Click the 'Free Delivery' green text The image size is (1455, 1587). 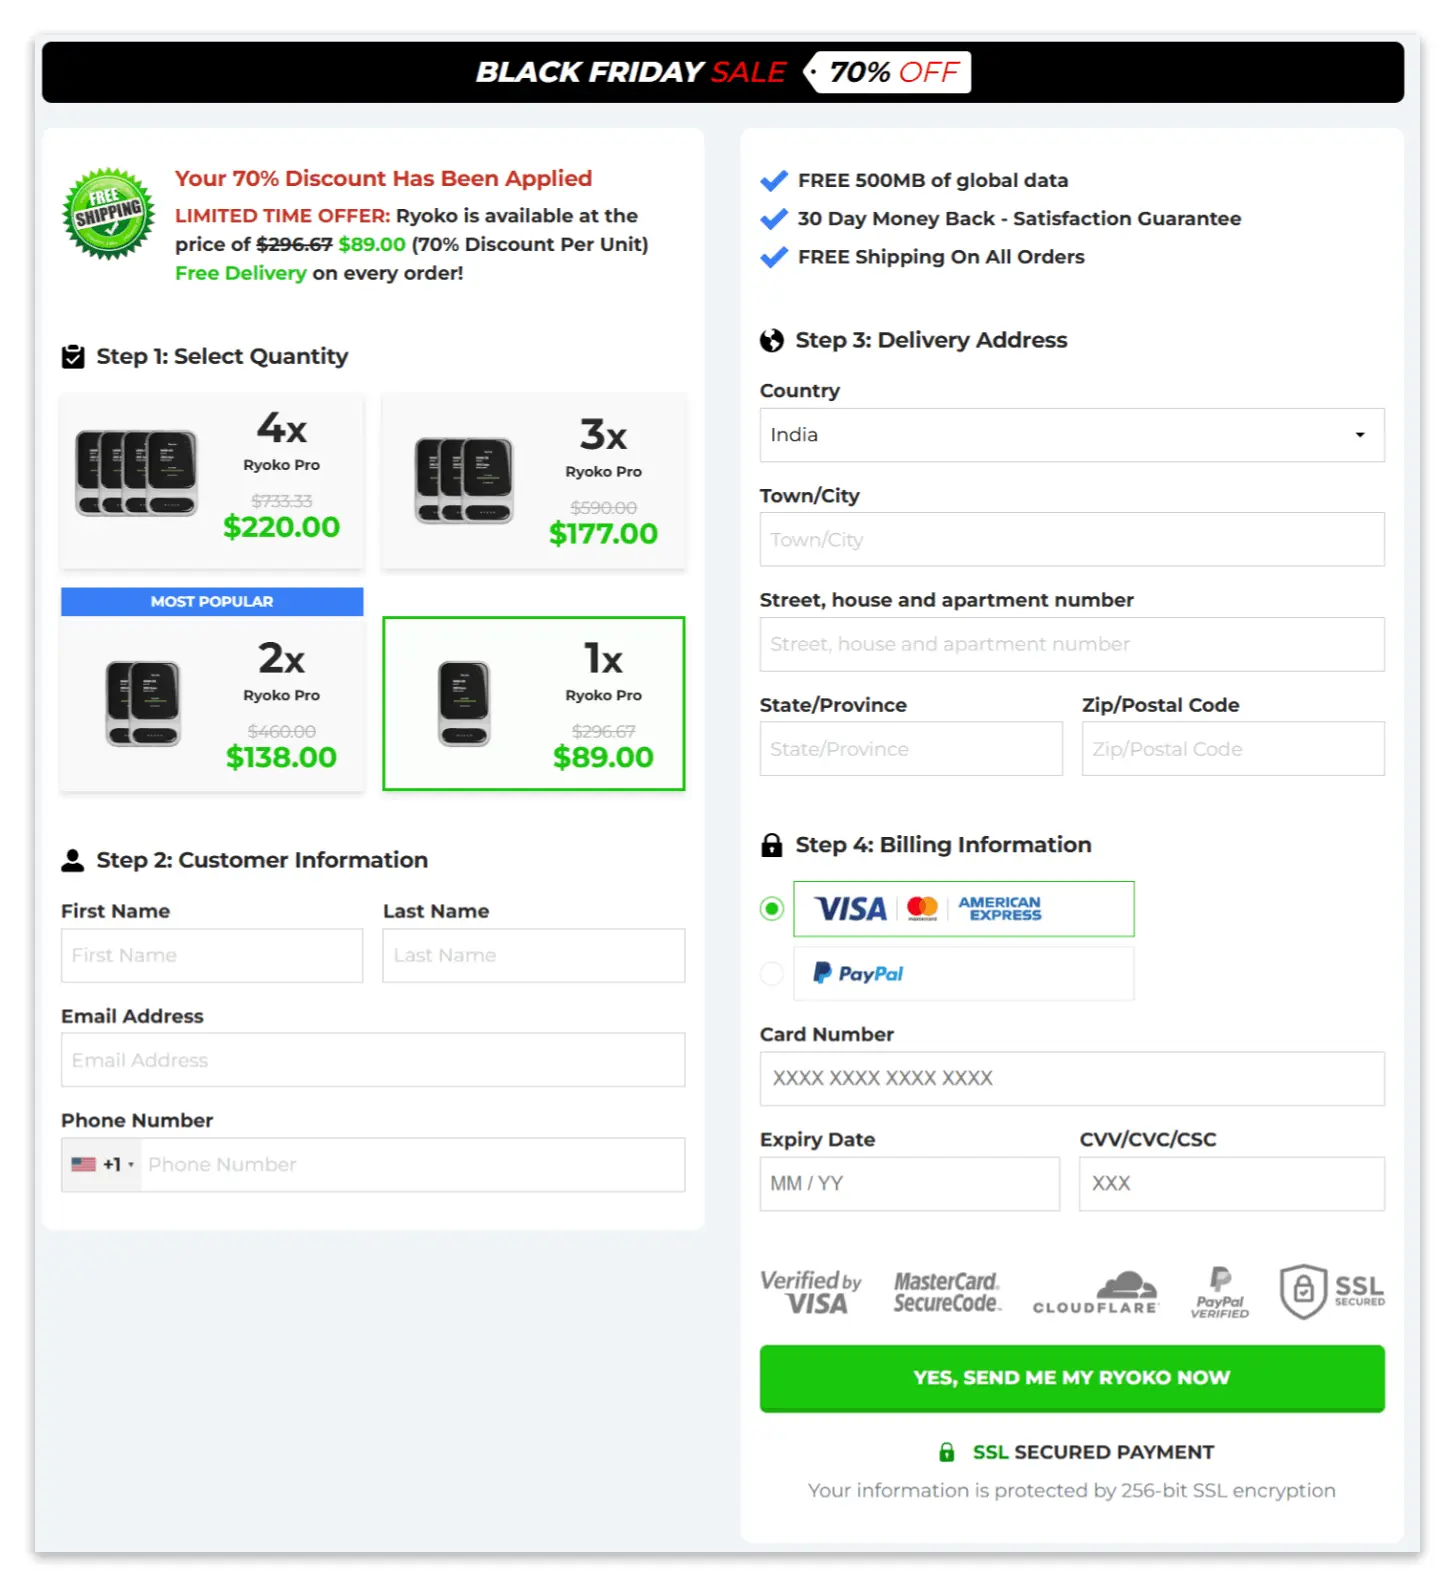coord(241,273)
